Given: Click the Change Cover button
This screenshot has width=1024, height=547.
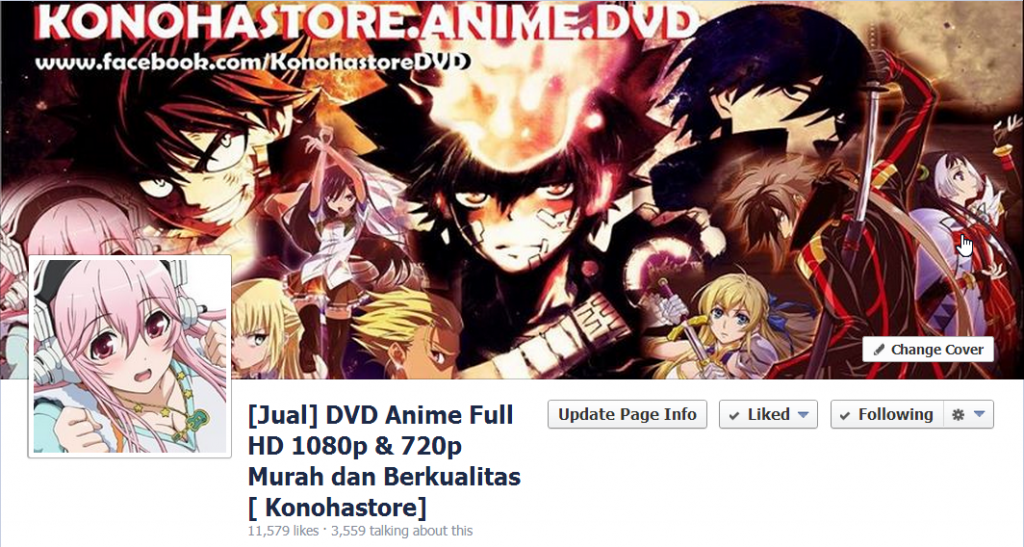Looking at the screenshot, I should pos(928,350).
